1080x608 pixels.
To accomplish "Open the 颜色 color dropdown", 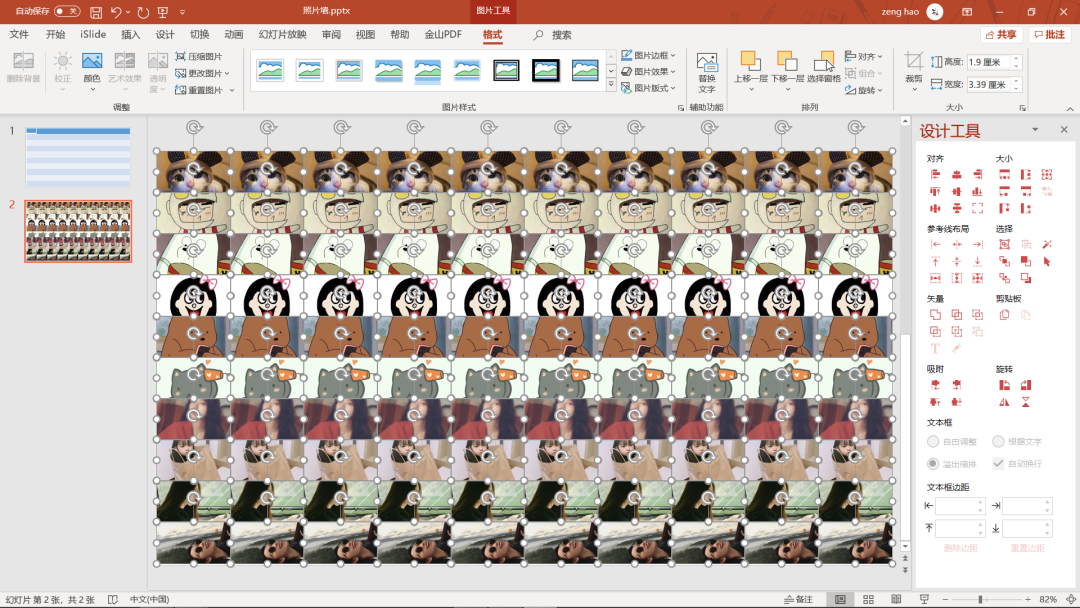I will tap(92, 72).
